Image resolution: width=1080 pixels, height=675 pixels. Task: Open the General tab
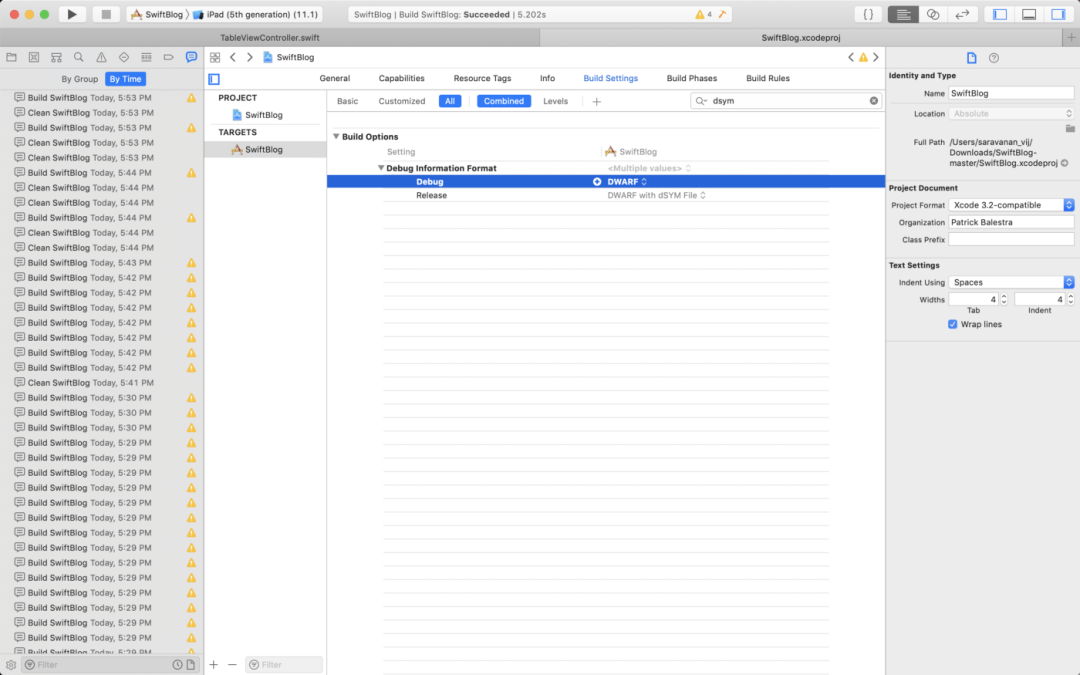point(335,79)
